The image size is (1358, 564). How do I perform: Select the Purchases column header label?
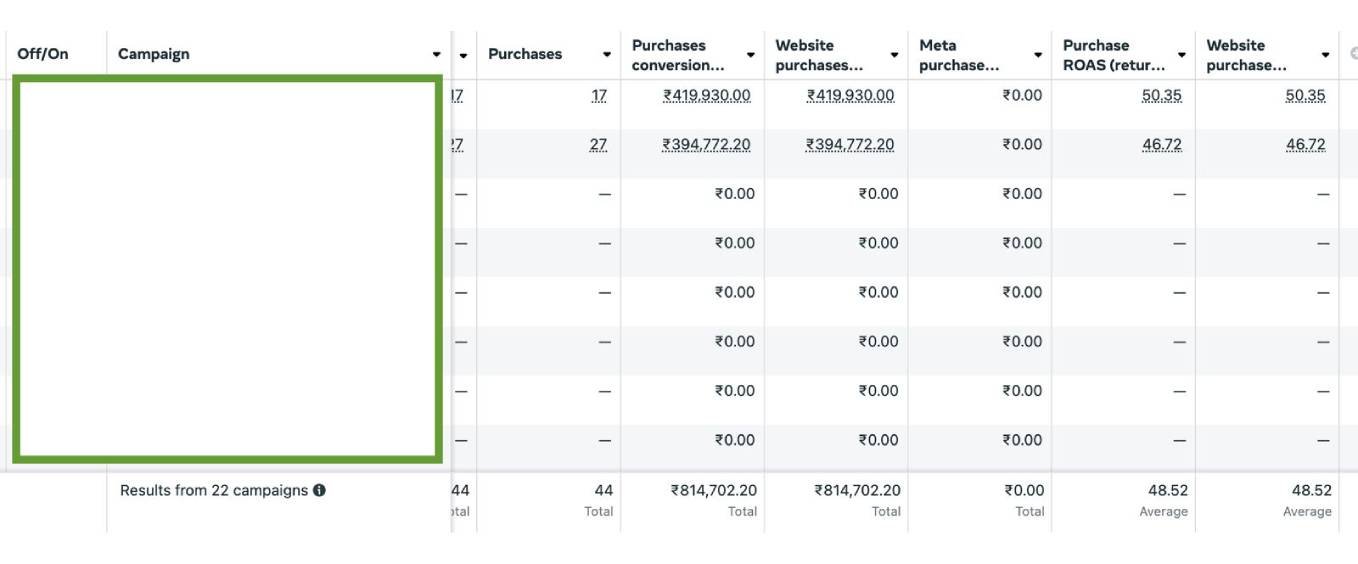point(525,54)
